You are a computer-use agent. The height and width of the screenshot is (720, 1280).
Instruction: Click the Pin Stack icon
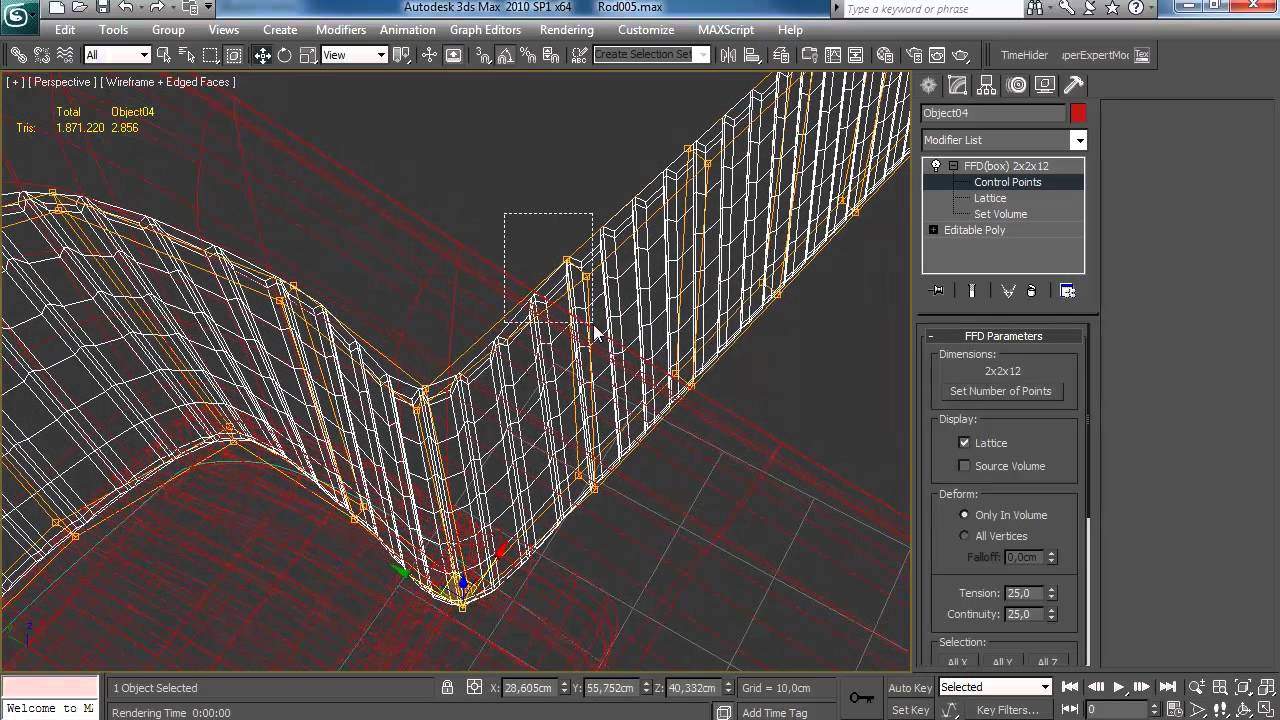937,291
